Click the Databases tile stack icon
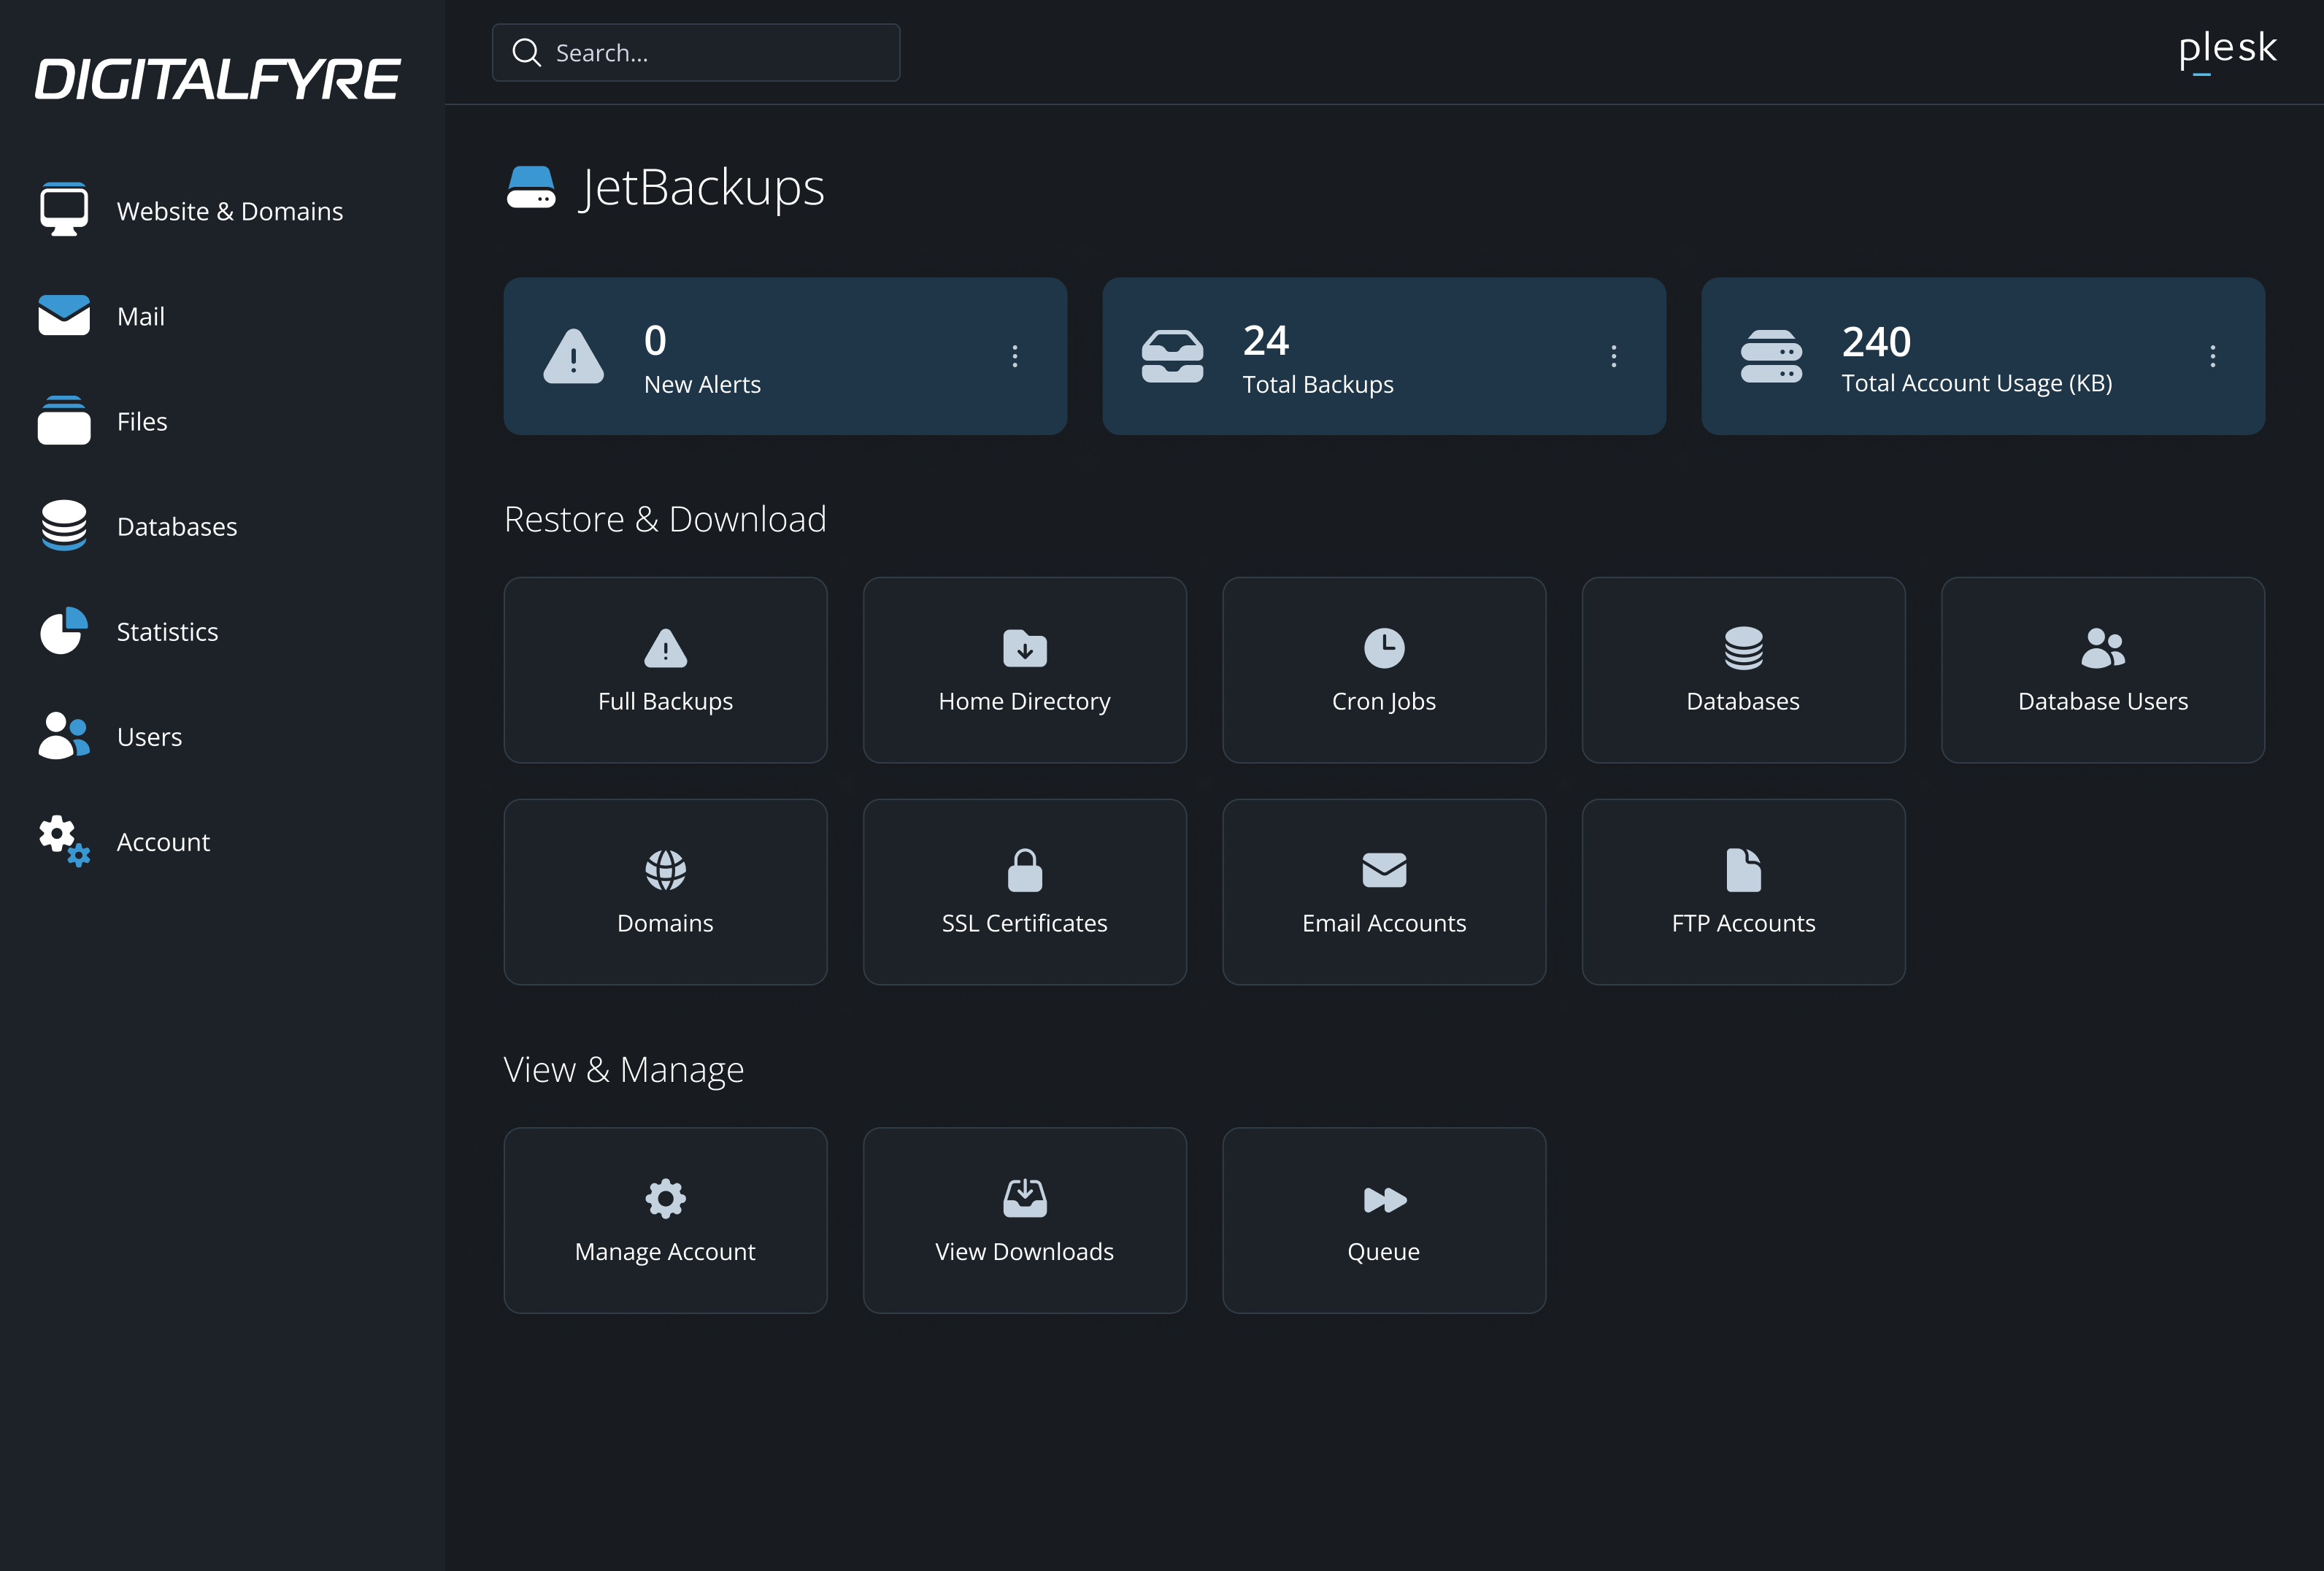 pos(1743,648)
